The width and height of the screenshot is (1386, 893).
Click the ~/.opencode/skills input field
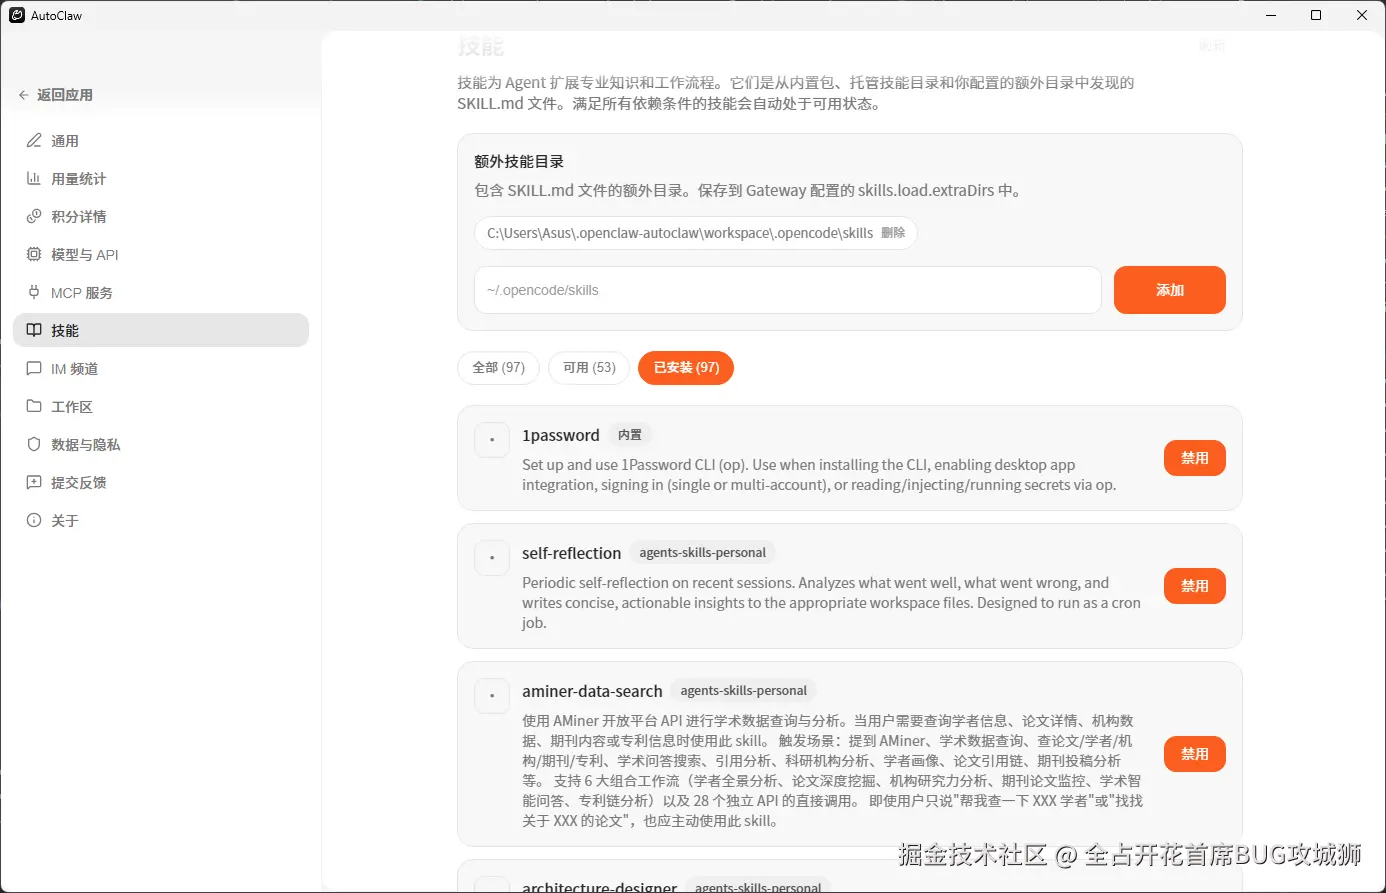coord(788,290)
